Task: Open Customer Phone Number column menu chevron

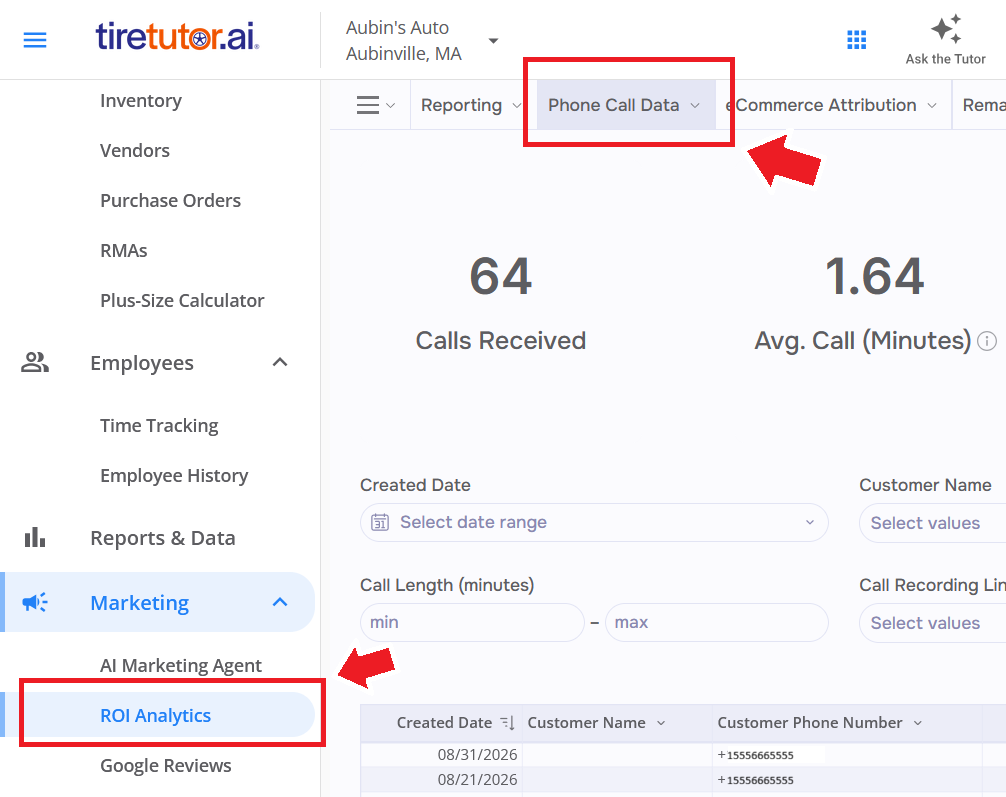Action: (x=917, y=723)
